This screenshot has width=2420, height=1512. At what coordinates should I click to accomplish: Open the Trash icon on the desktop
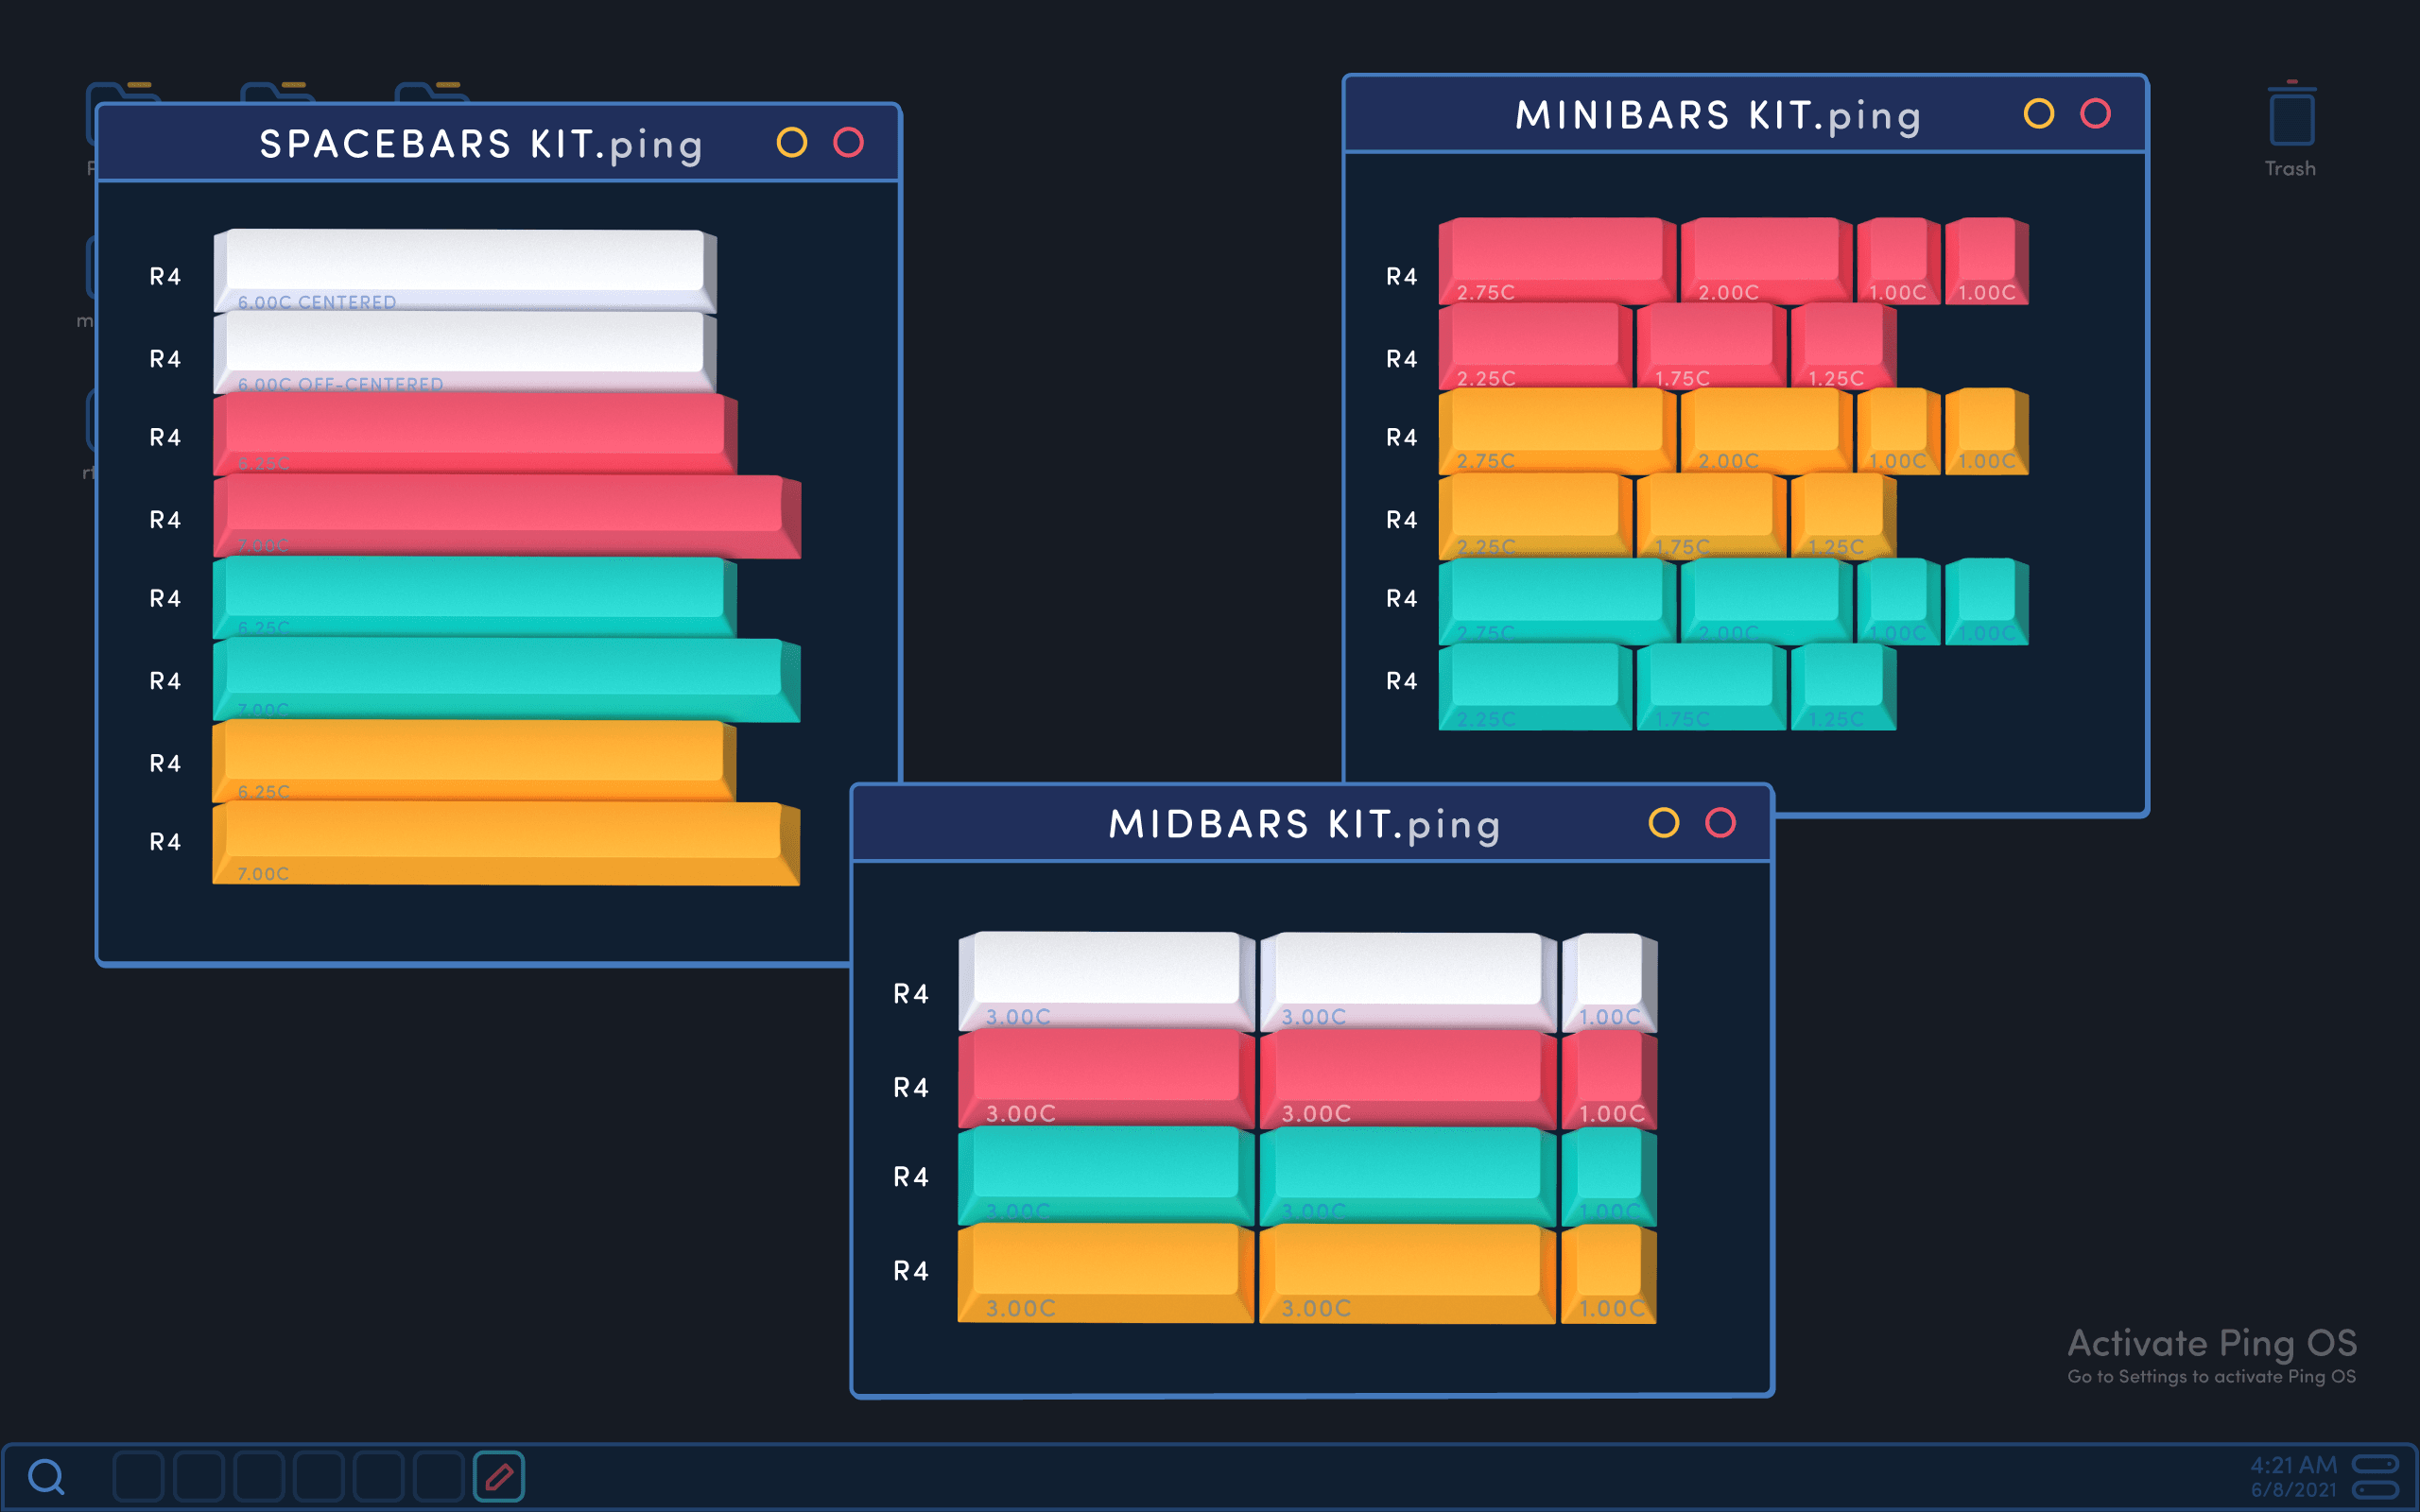(2291, 120)
